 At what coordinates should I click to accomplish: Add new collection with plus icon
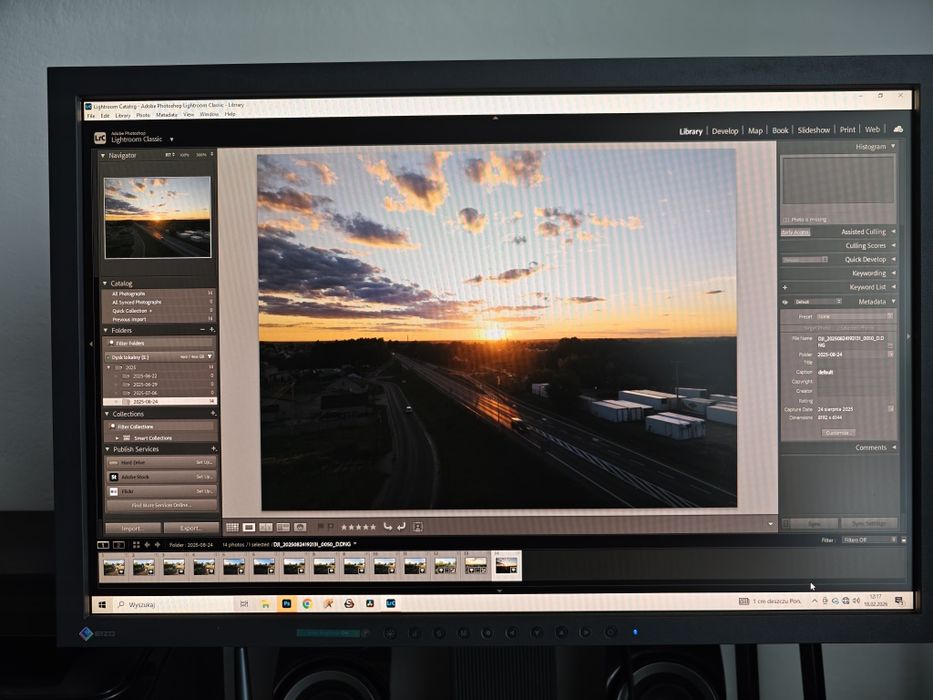point(212,413)
